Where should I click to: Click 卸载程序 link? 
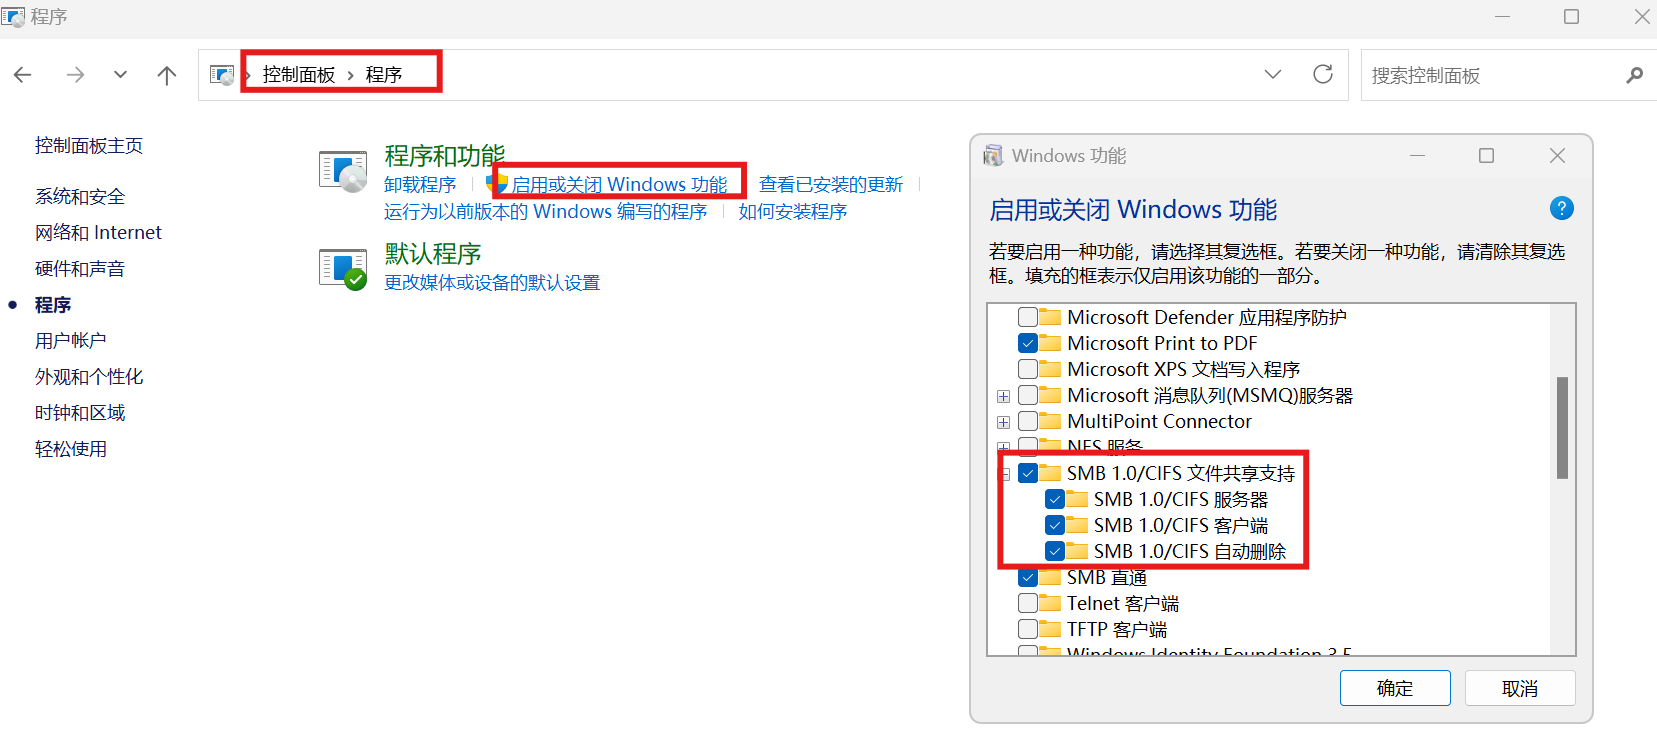point(420,185)
